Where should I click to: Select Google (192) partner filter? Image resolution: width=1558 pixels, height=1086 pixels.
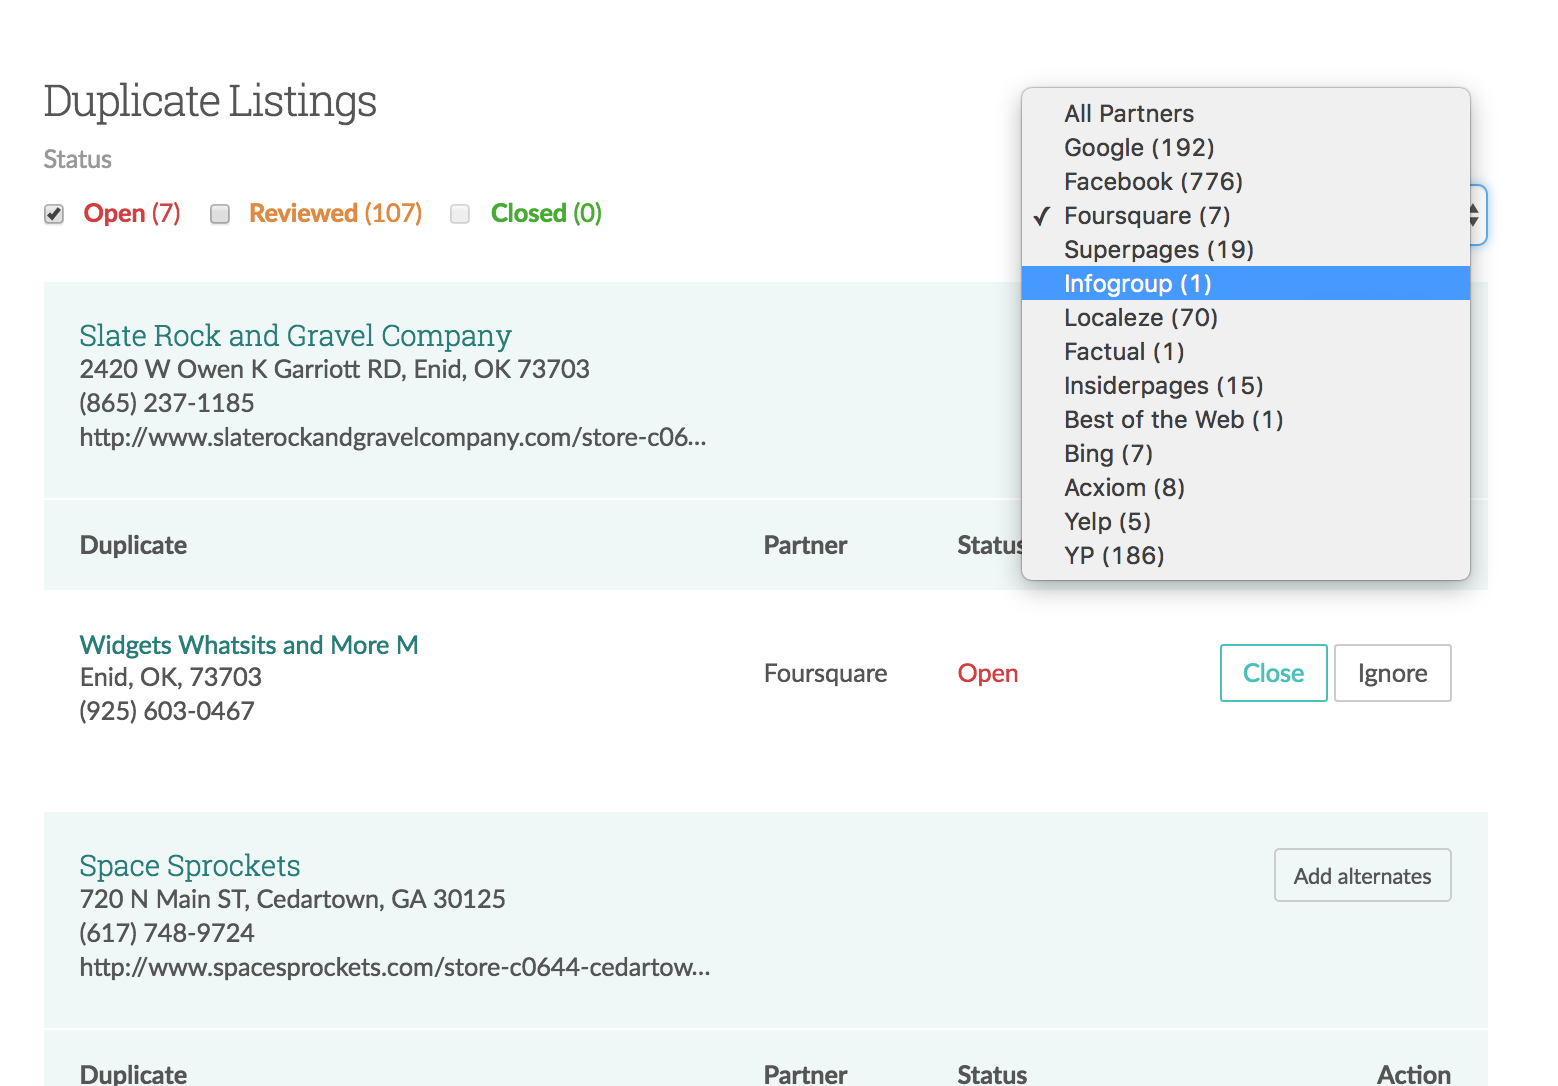point(1139,147)
